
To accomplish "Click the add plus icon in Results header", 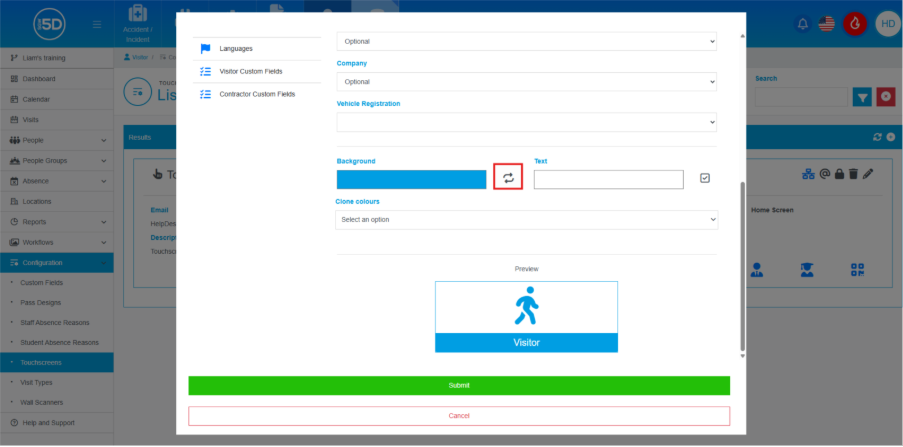I will pyautogui.click(x=891, y=137).
